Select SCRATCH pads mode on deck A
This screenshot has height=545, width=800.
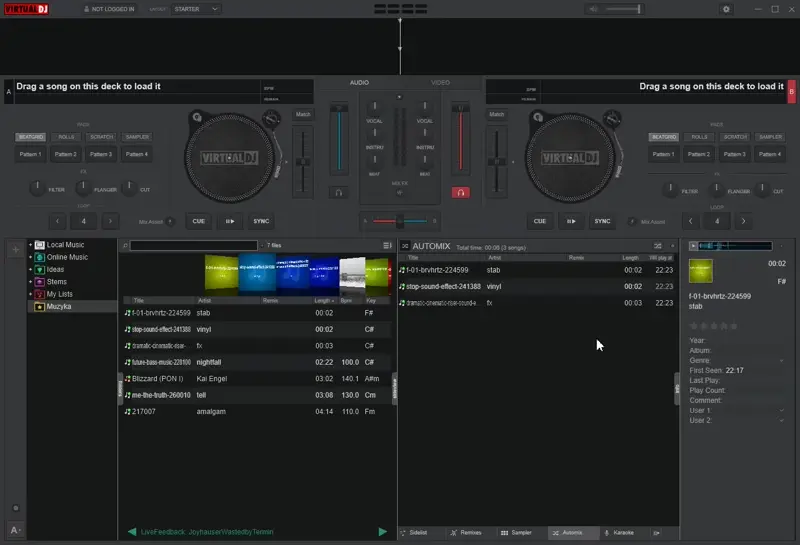pos(102,137)
